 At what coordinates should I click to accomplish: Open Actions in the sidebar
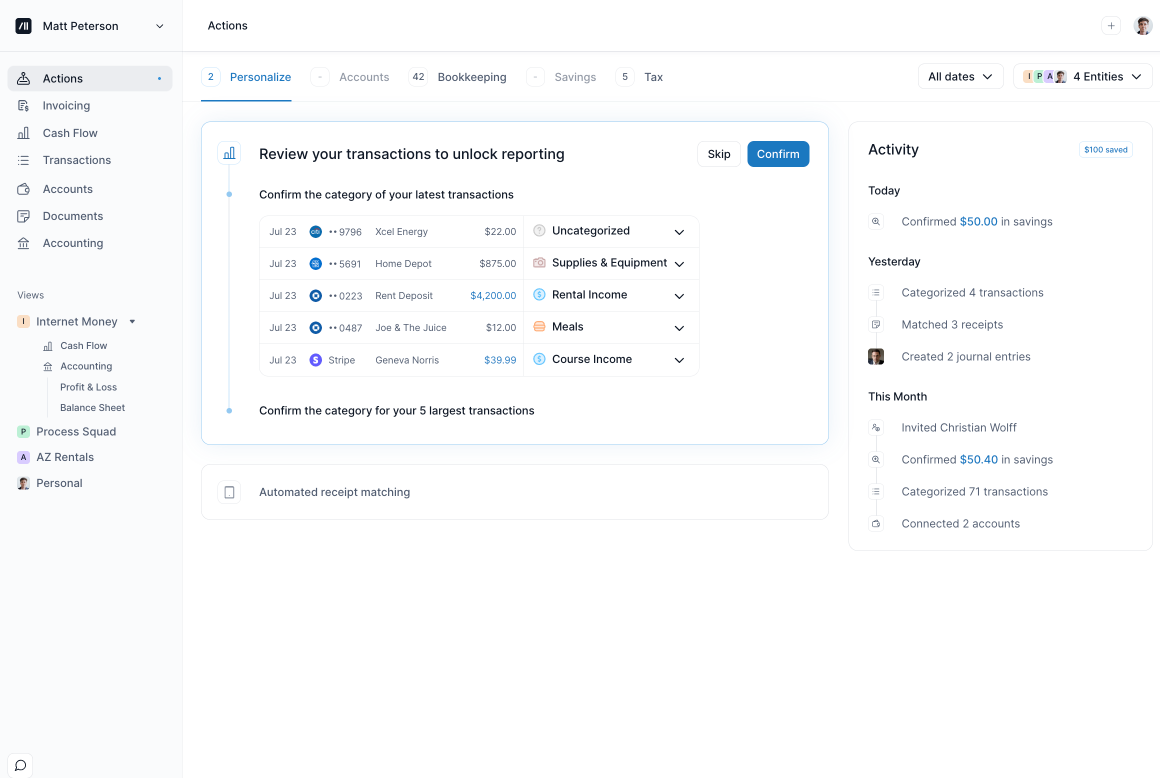90,78
